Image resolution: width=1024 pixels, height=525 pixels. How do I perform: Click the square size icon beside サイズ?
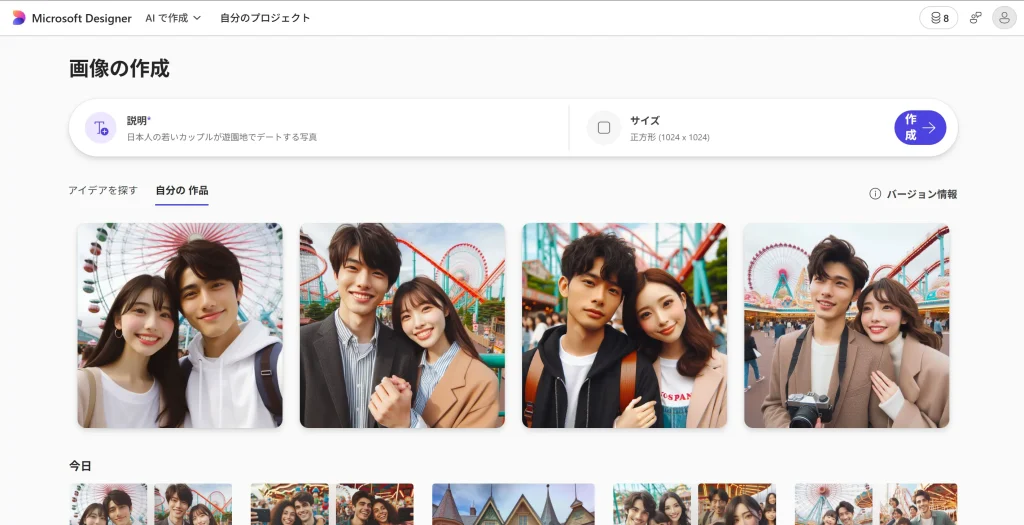point(604,128)
